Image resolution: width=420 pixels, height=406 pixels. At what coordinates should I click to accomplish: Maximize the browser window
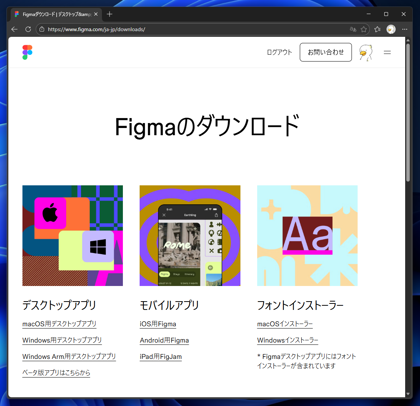pos(386,14)
